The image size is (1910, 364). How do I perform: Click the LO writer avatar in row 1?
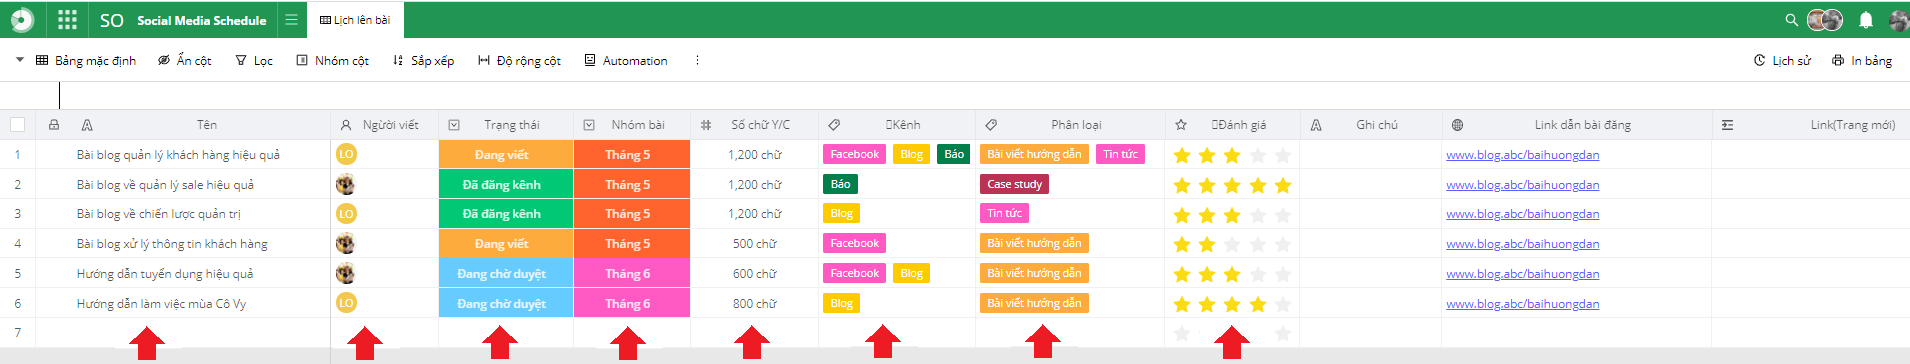[346, 154]
